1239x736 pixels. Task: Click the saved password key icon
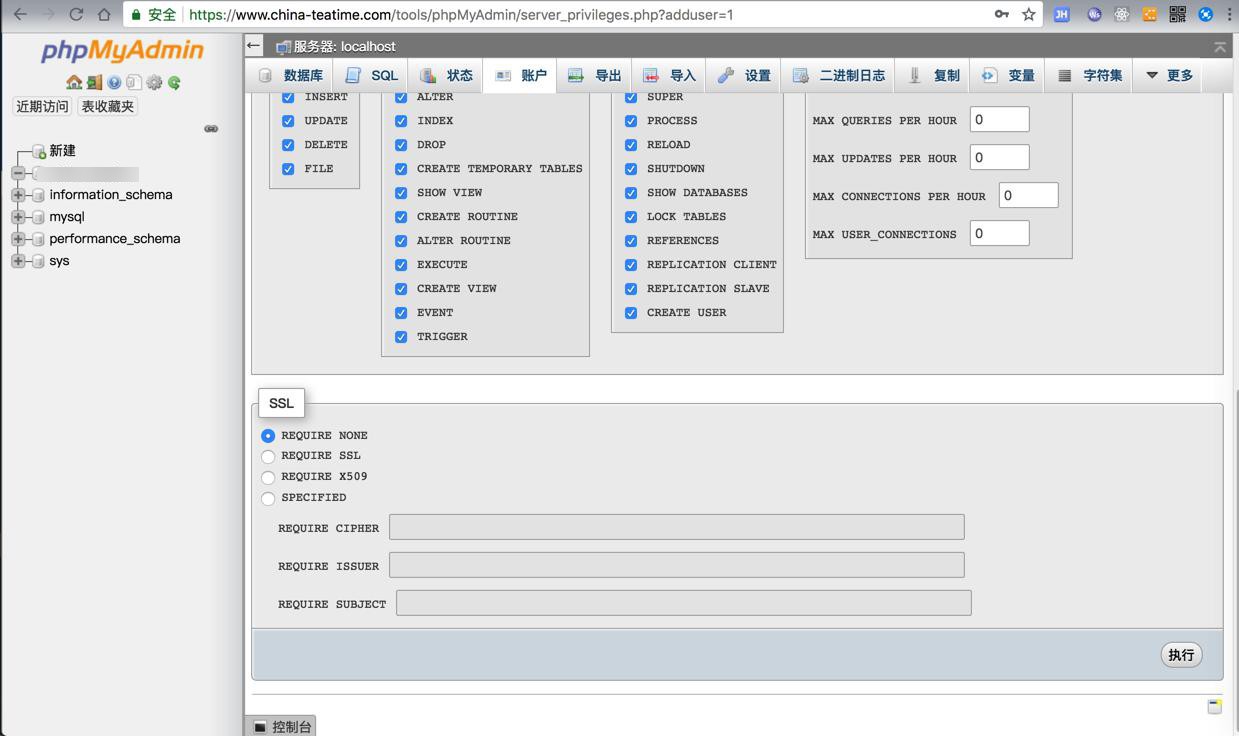[x=1002, y=15]
